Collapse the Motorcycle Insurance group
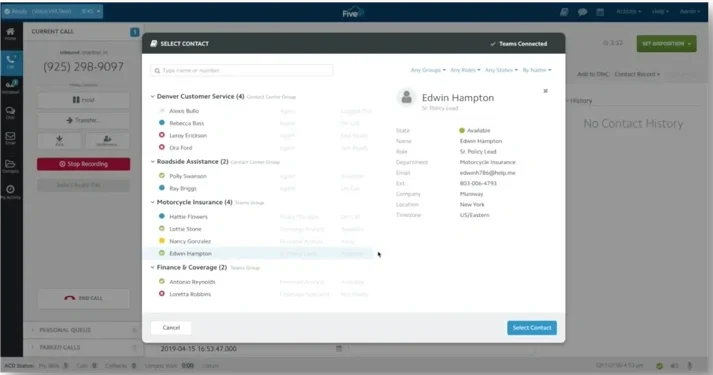Image resolution: width=713 pixels, height=375 pixels. [x=153, y=202]
